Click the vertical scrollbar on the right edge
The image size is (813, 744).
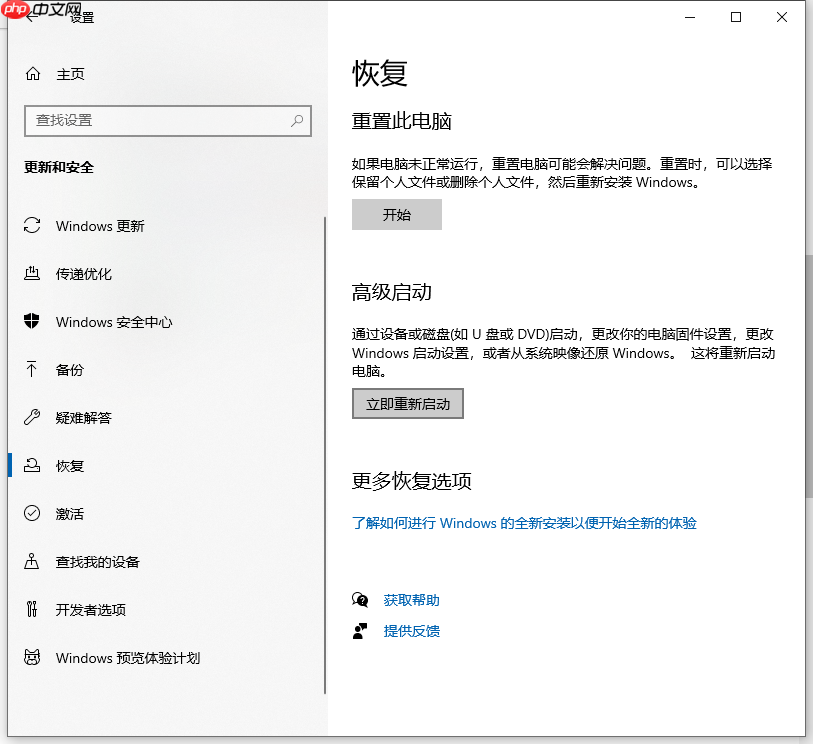[809, 376]
